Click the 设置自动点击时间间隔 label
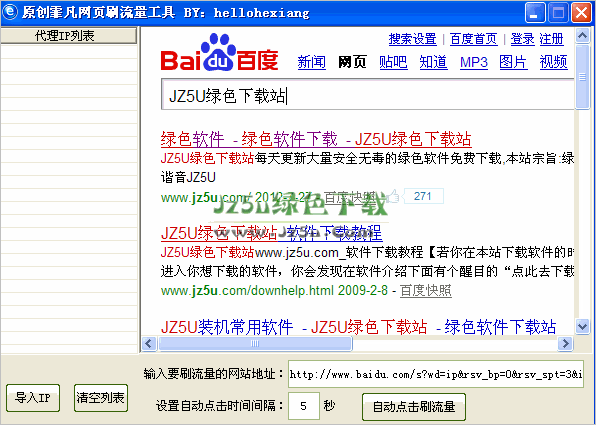Viewport: 596px width, 425px height. [220, 406]
